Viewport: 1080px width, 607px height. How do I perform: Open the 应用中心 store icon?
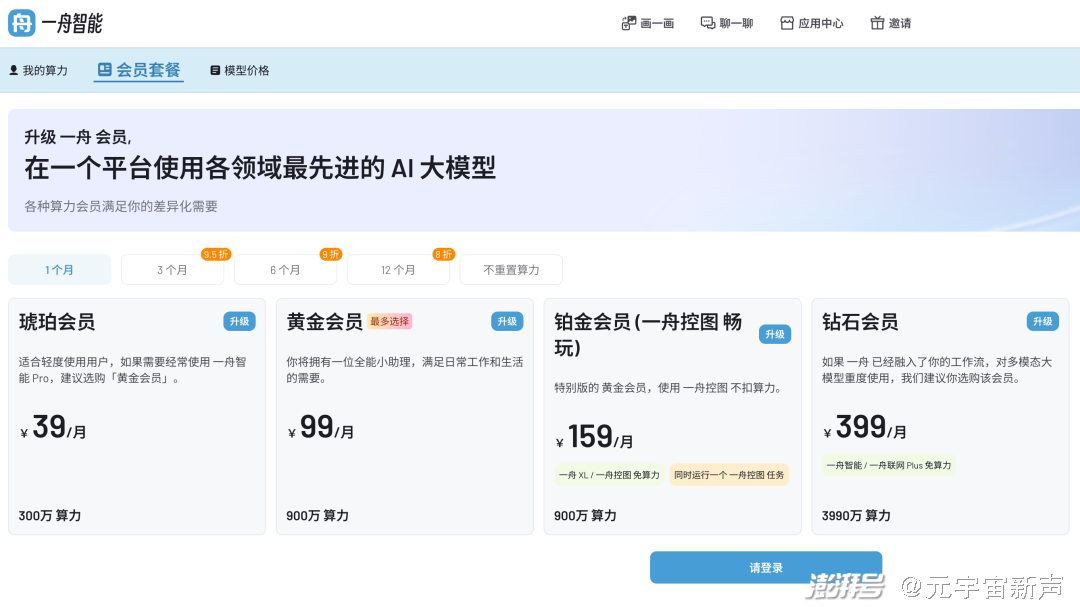pyautogui.click(x=787, y=23)
